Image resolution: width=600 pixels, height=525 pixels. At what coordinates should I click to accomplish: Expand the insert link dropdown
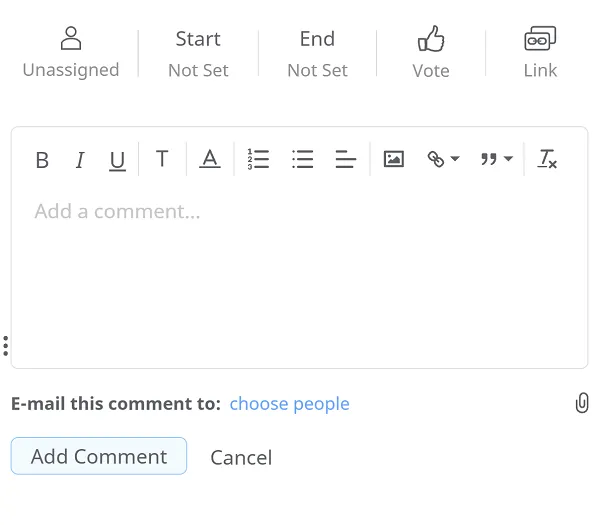pyautogui.click(x=443, y=159)
